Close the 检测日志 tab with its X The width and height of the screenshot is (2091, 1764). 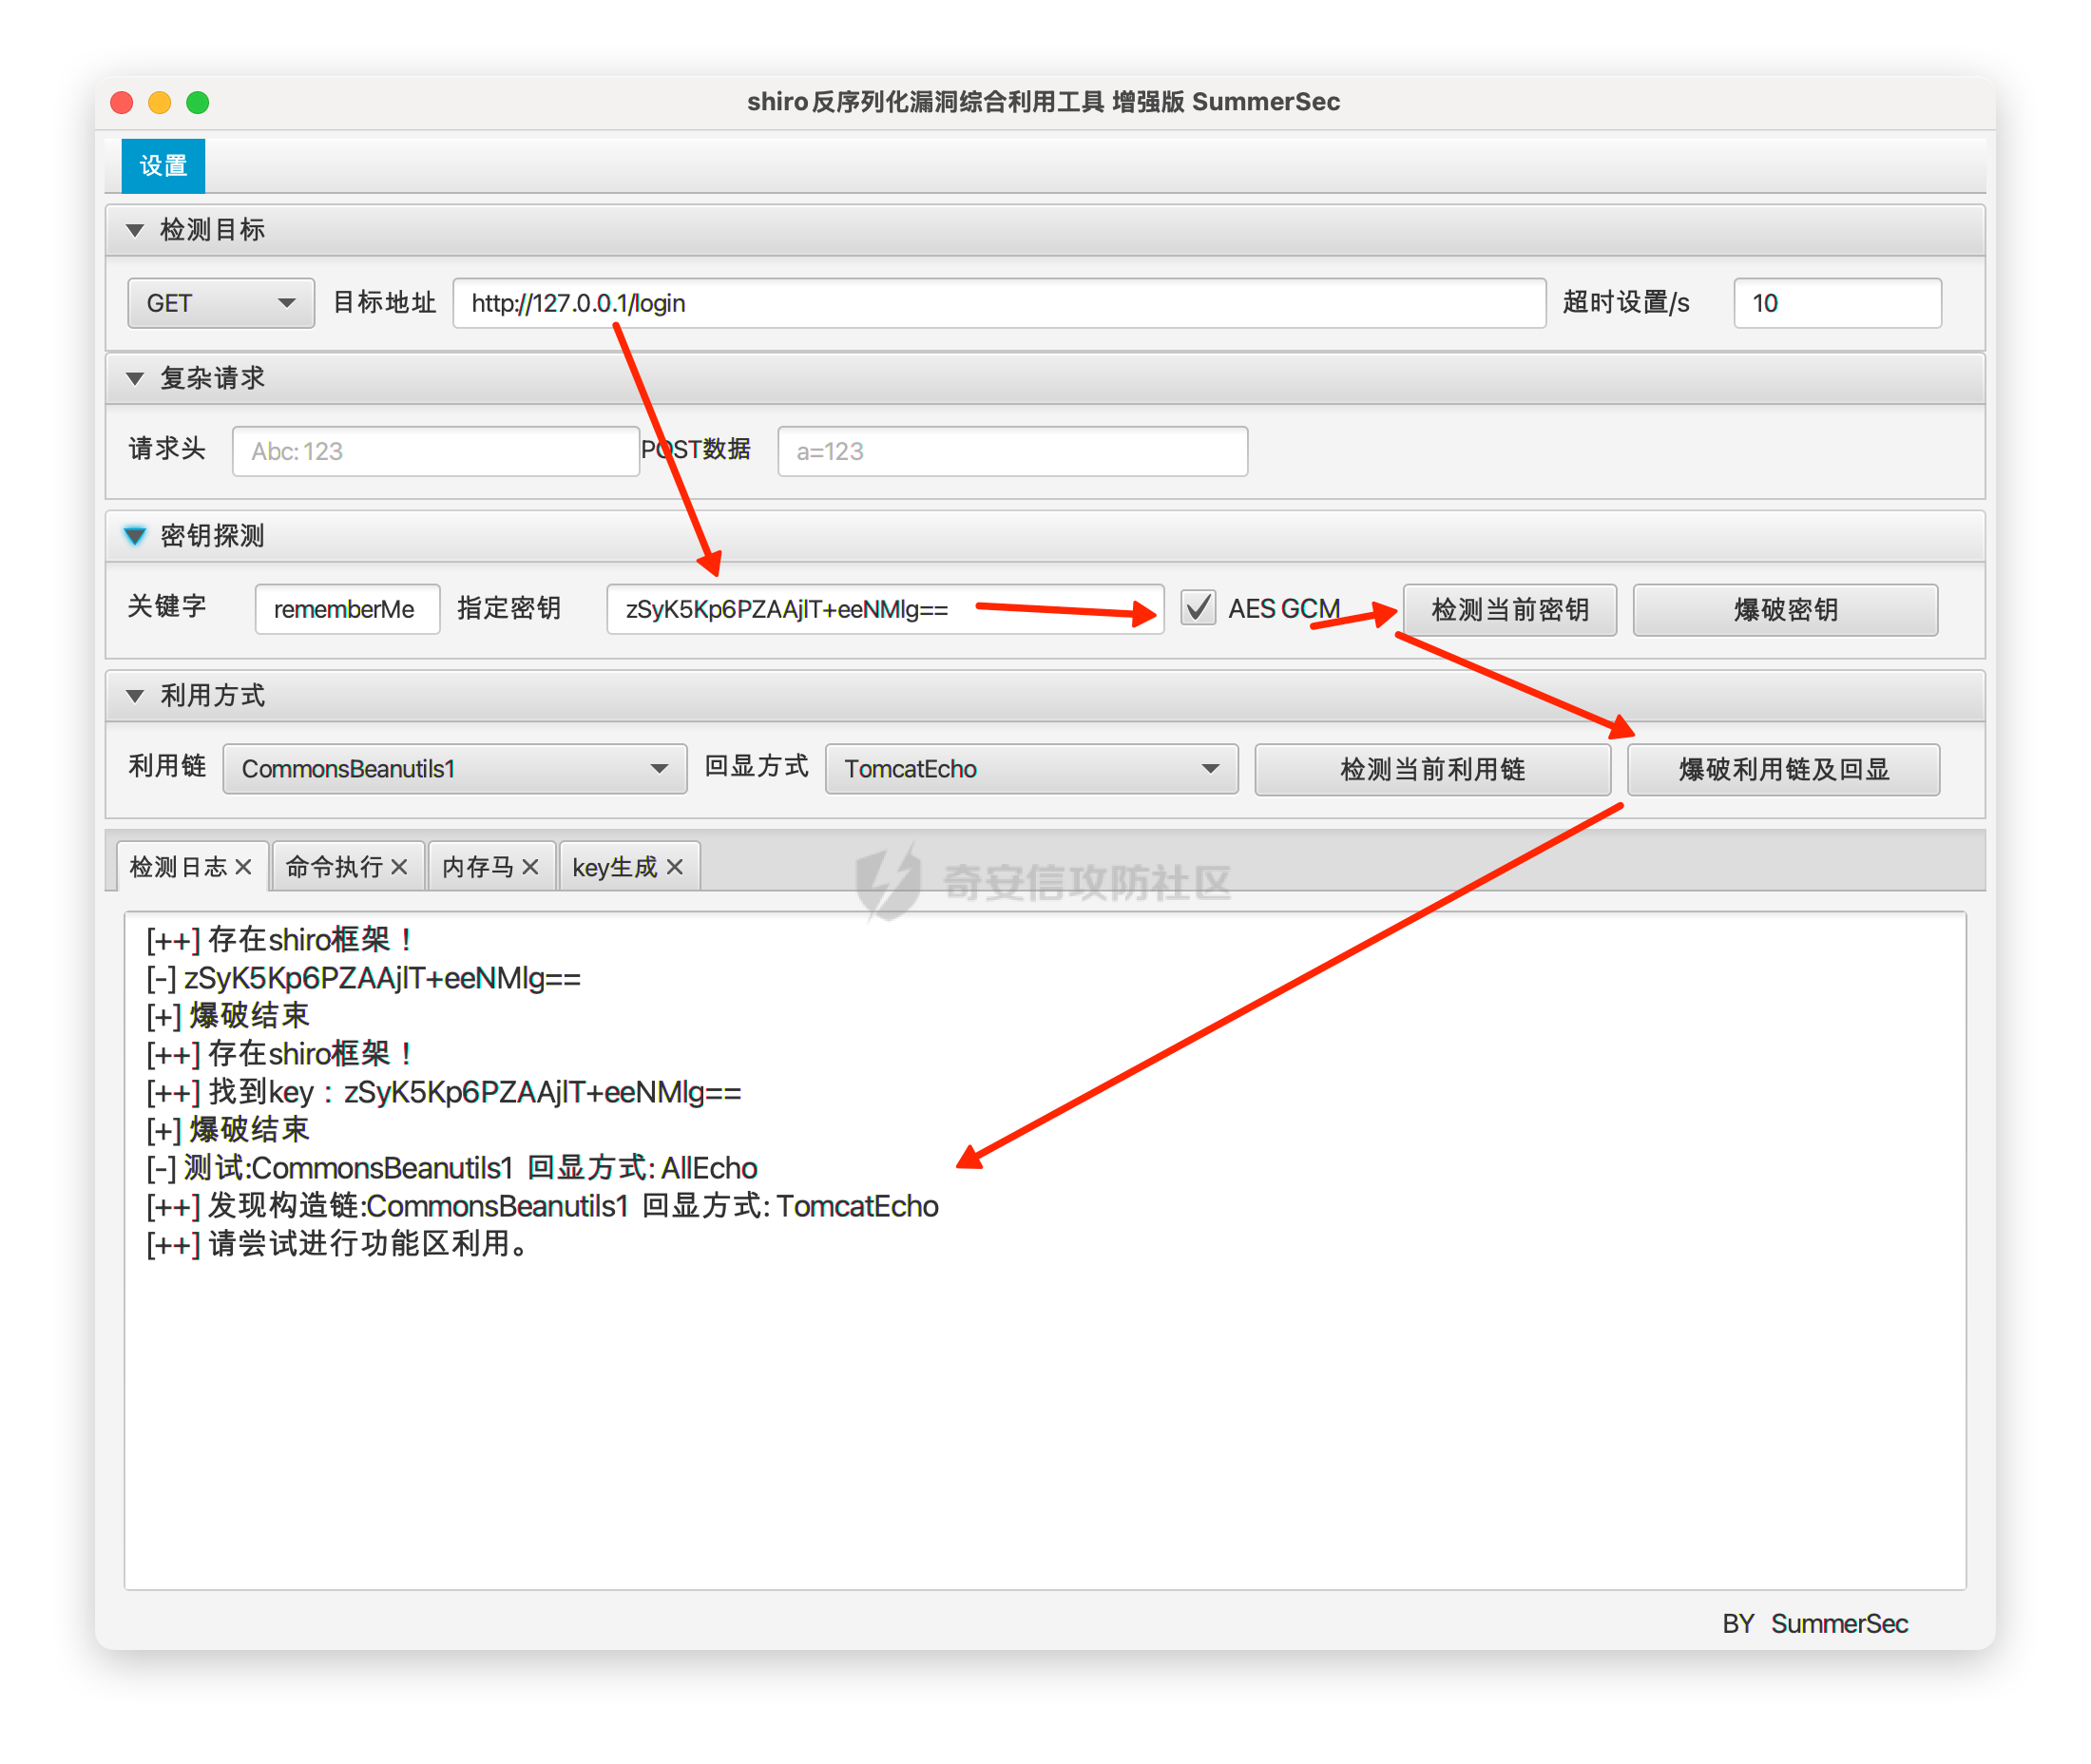click(x=243, y=867)
